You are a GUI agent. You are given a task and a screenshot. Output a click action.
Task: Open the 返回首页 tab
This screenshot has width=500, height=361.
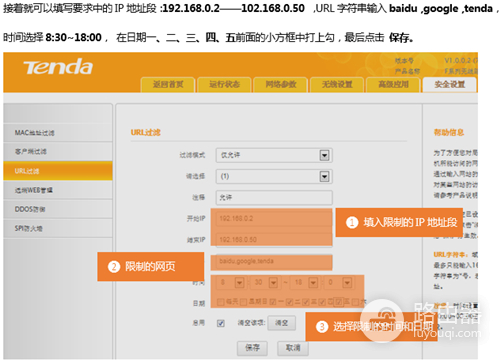[168, 84]
